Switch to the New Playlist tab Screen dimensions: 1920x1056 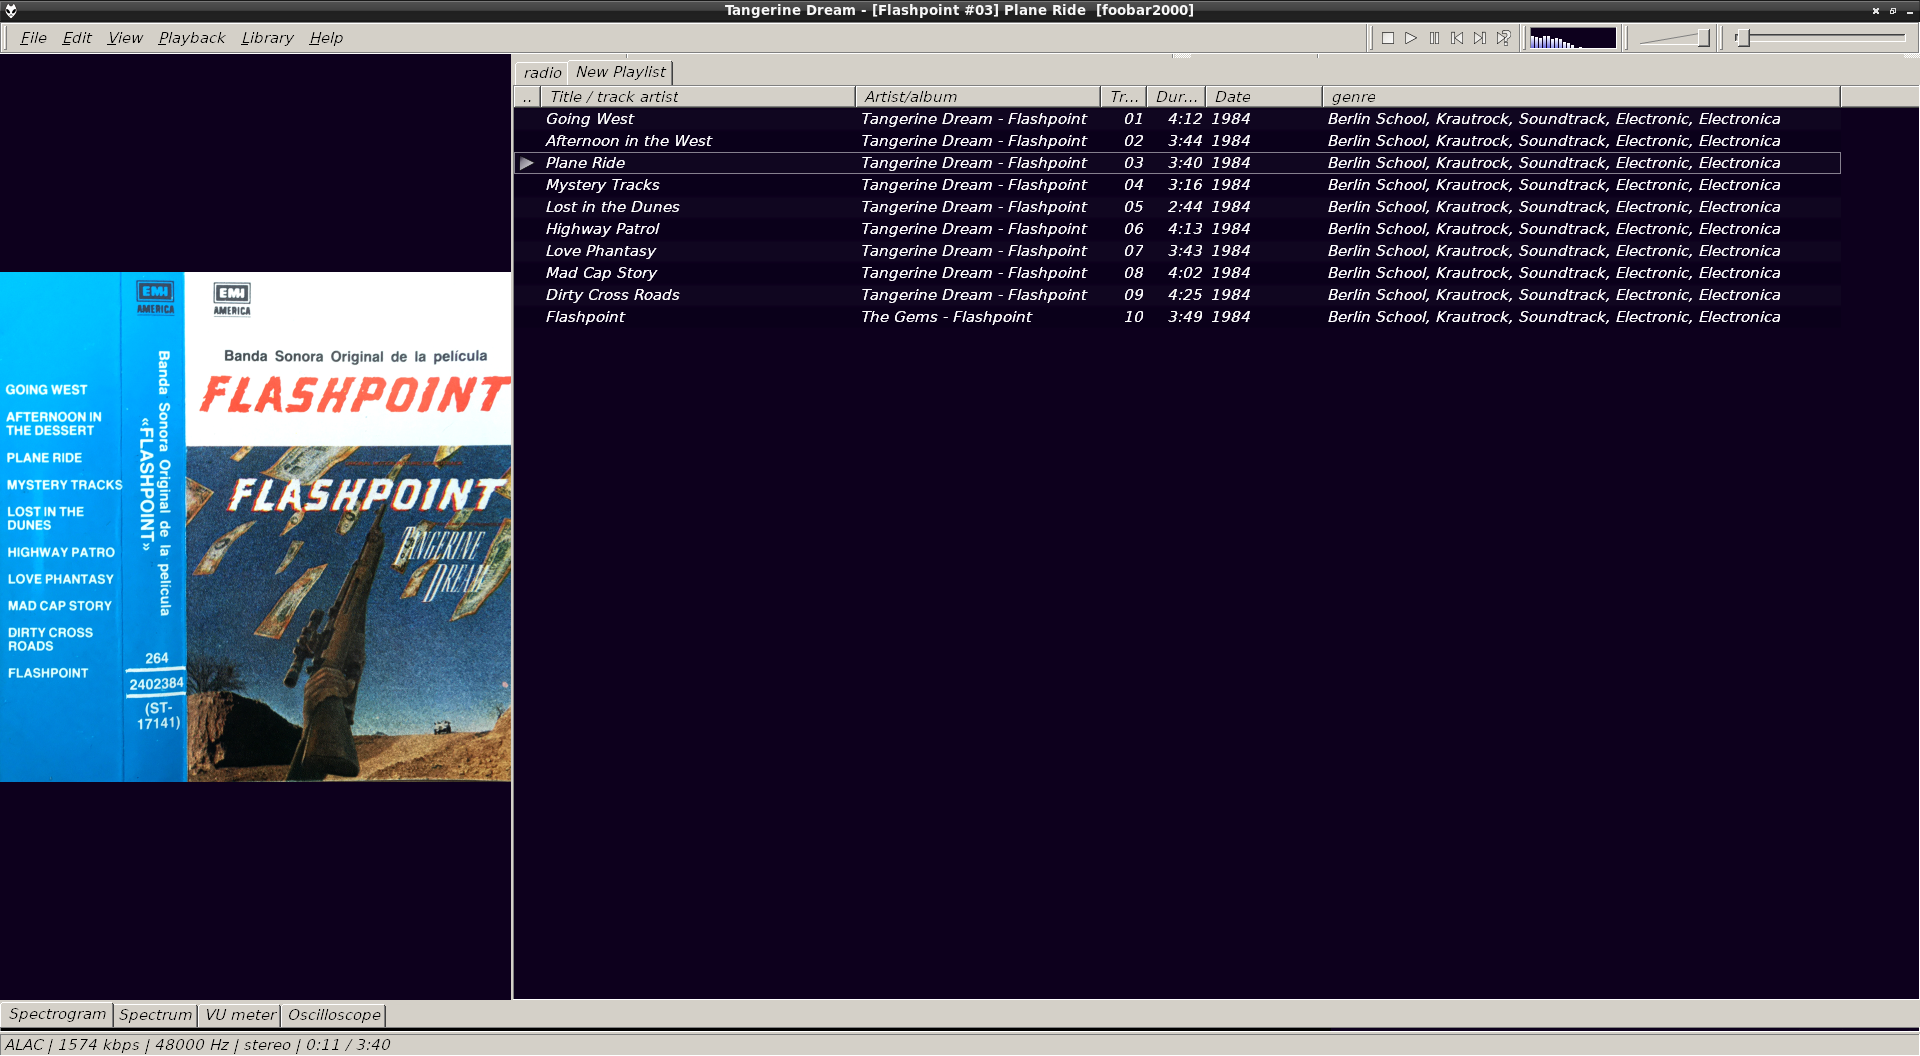point(620,72)
